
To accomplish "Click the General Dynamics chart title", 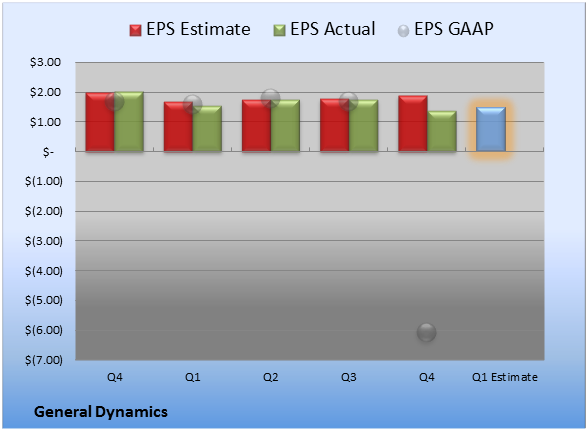I will [101, 412].
